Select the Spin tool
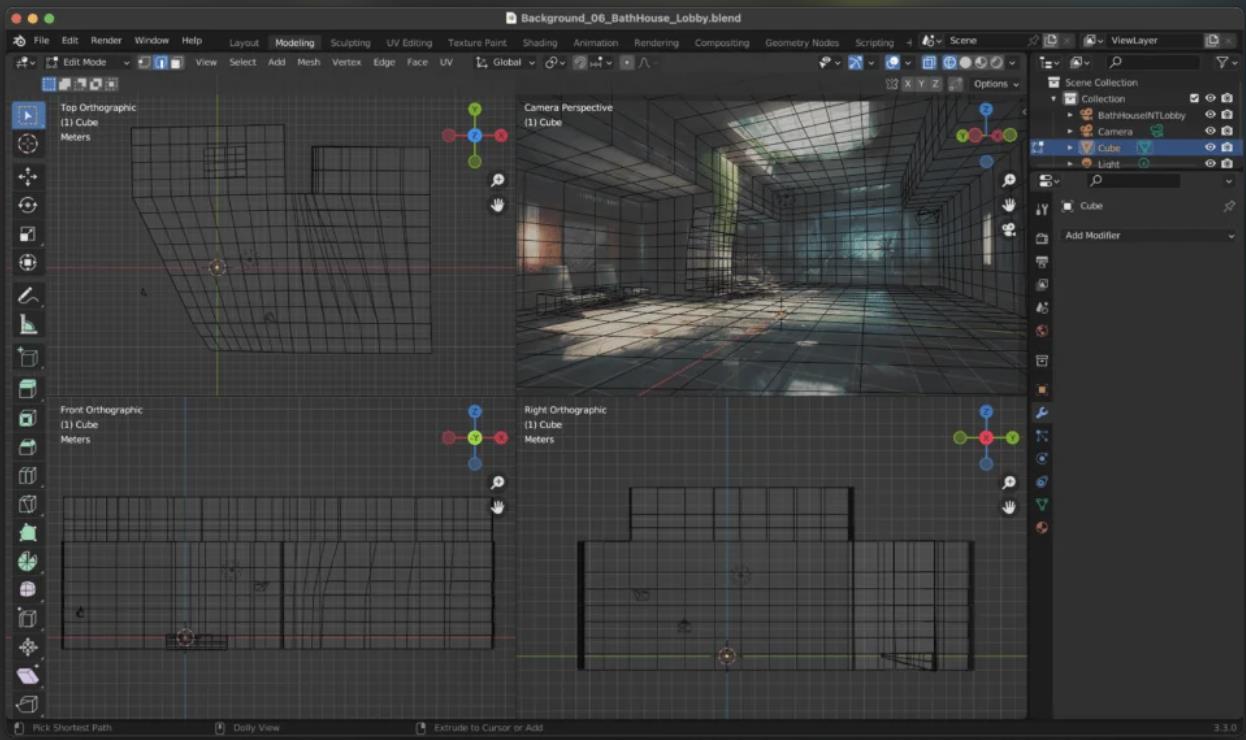Image resolution: width=1246 pixels, height=740 pixels. coord(28,562)
